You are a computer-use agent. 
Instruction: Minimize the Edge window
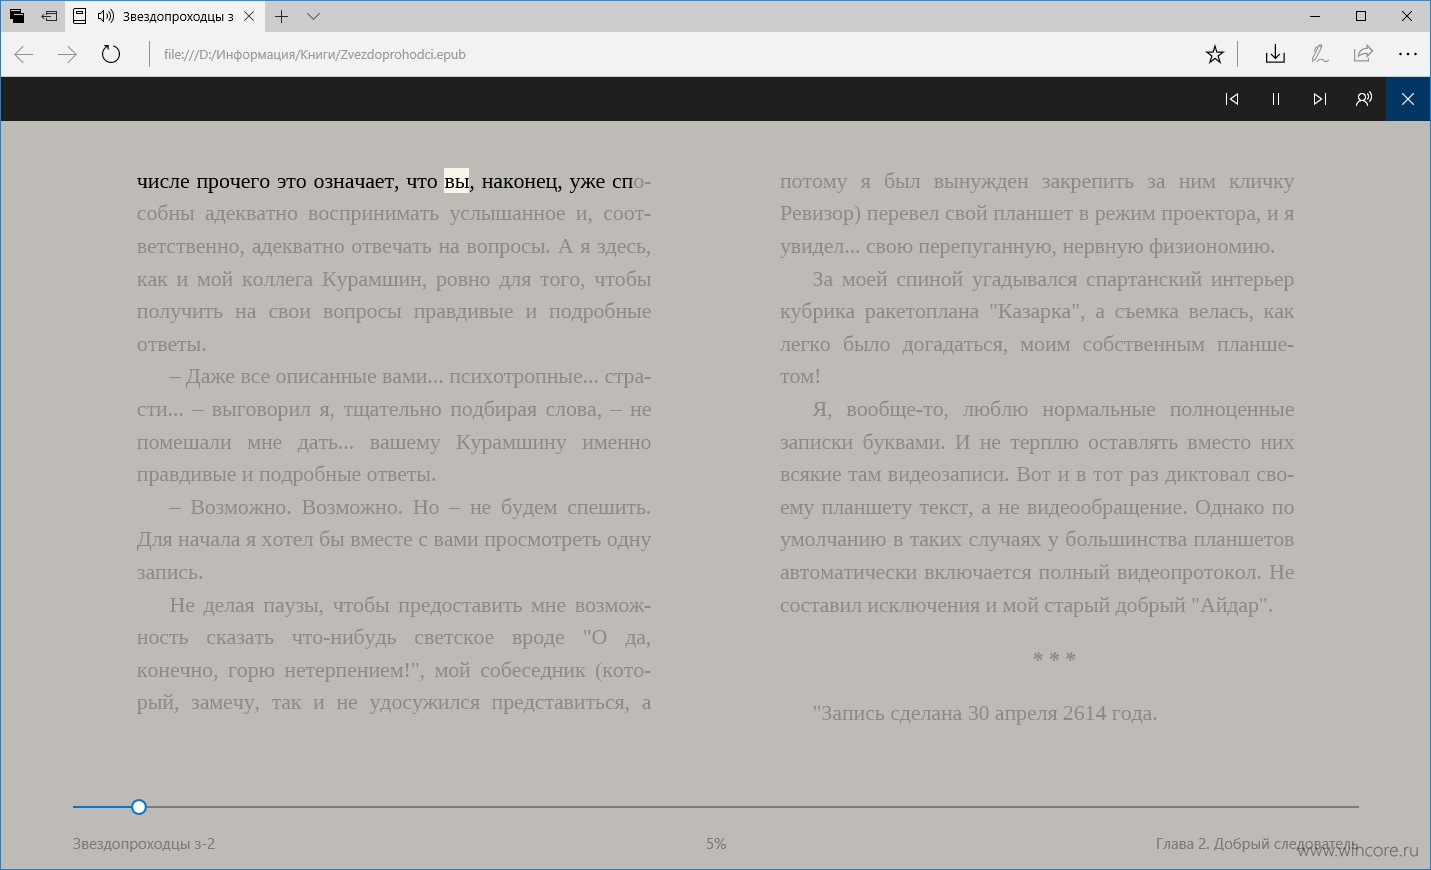coord(1315,16)
